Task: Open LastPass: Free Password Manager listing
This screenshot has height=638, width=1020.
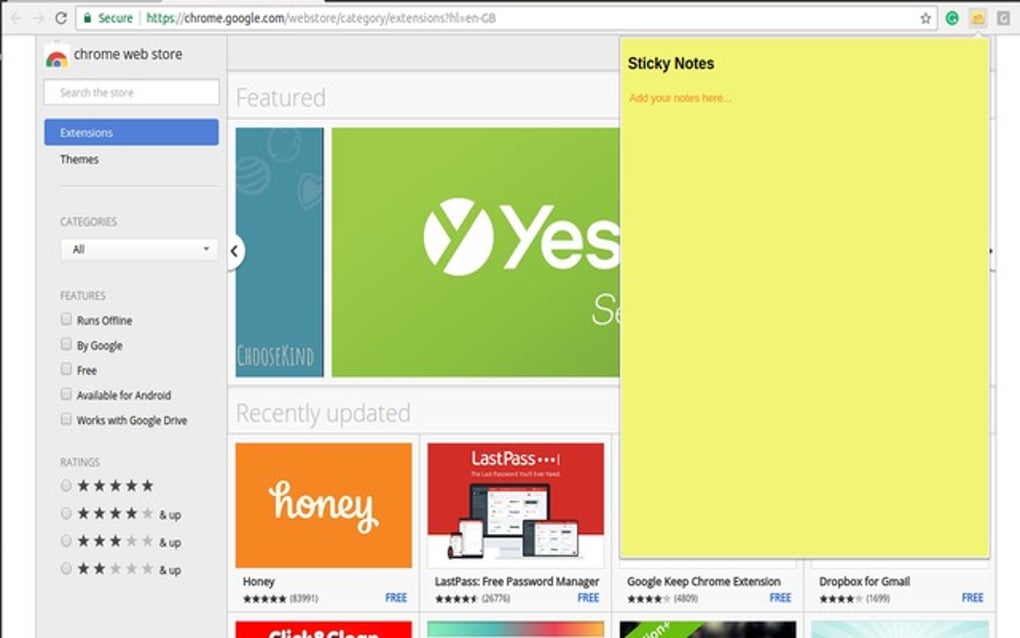Action: coord(515,503)
